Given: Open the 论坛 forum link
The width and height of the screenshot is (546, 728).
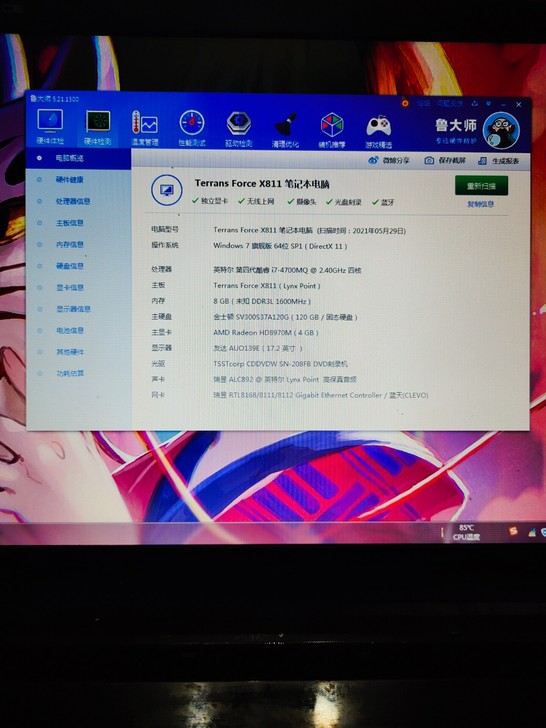Looking at the screenshot, I should point(423,103).
